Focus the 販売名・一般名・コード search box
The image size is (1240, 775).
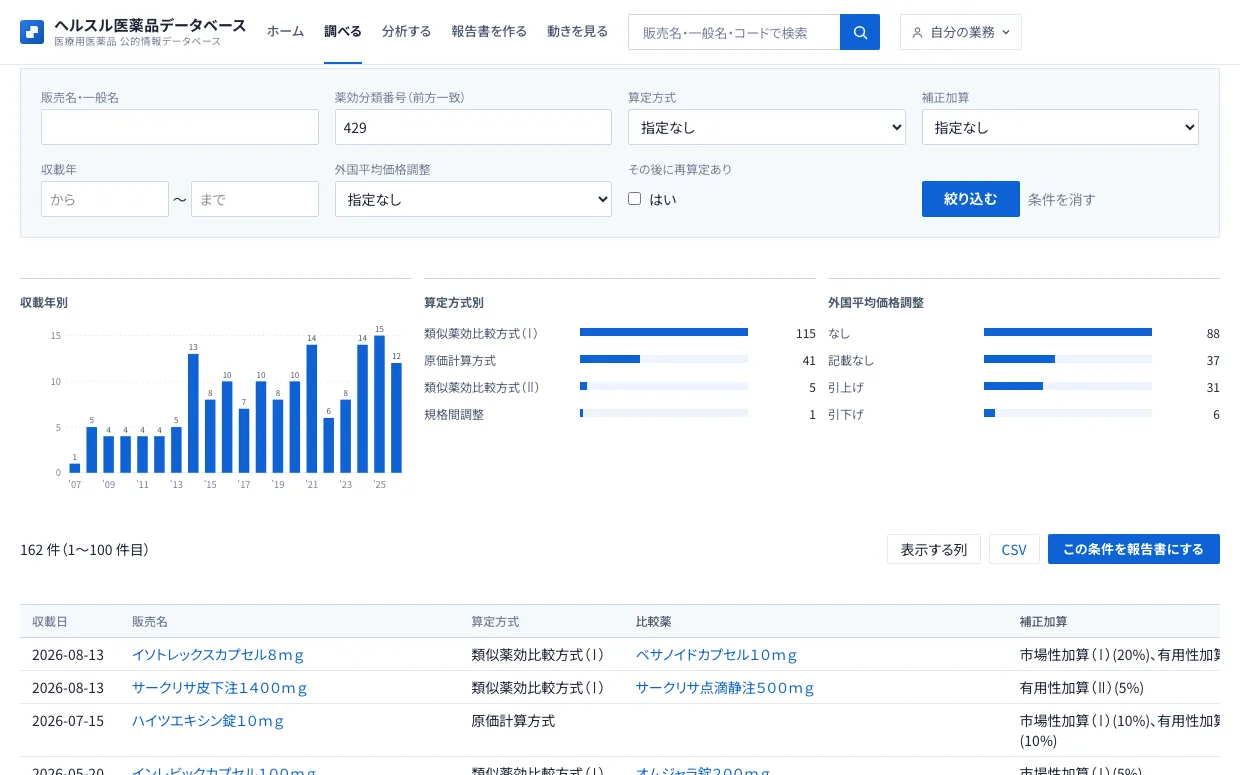click(x=734, y=32)
